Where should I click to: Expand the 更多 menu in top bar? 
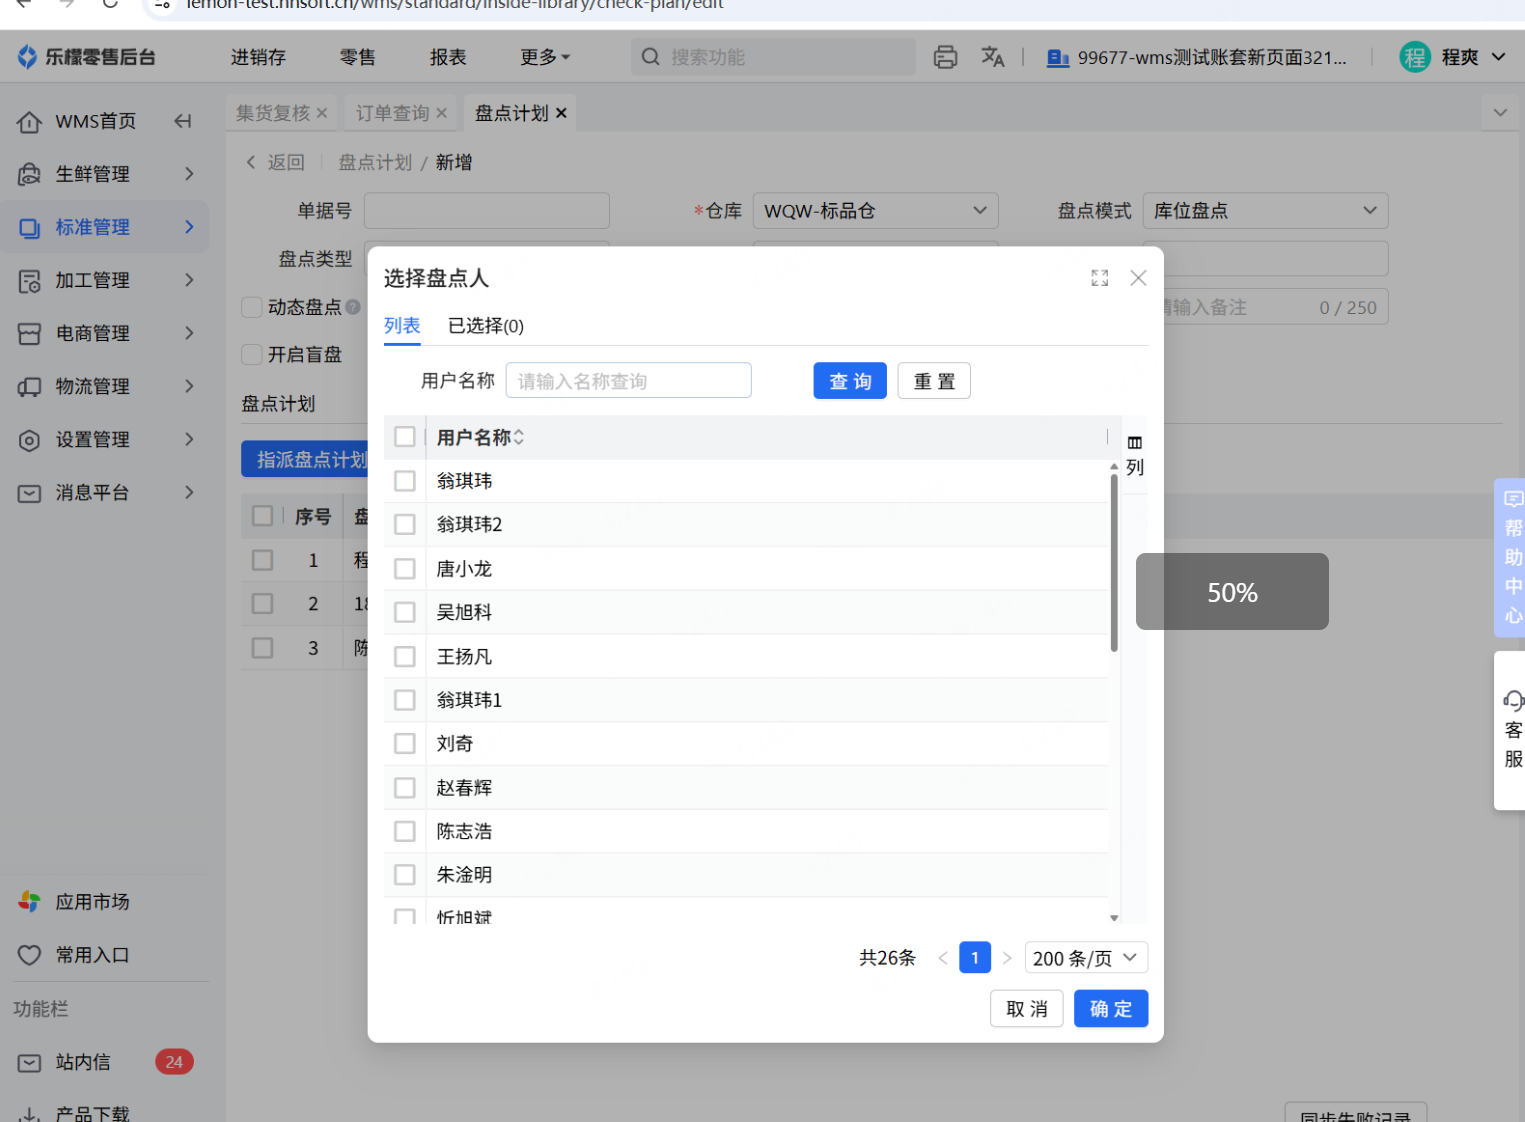(544, 57)
